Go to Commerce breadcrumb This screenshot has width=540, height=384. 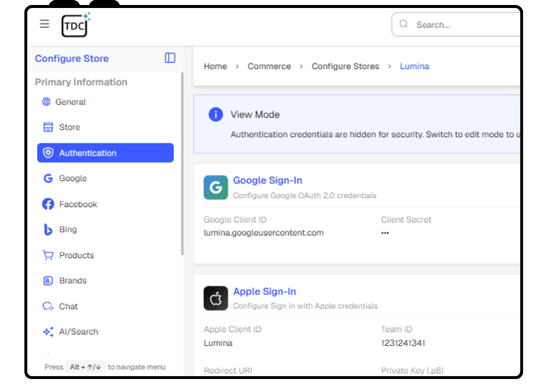(269, 66)
